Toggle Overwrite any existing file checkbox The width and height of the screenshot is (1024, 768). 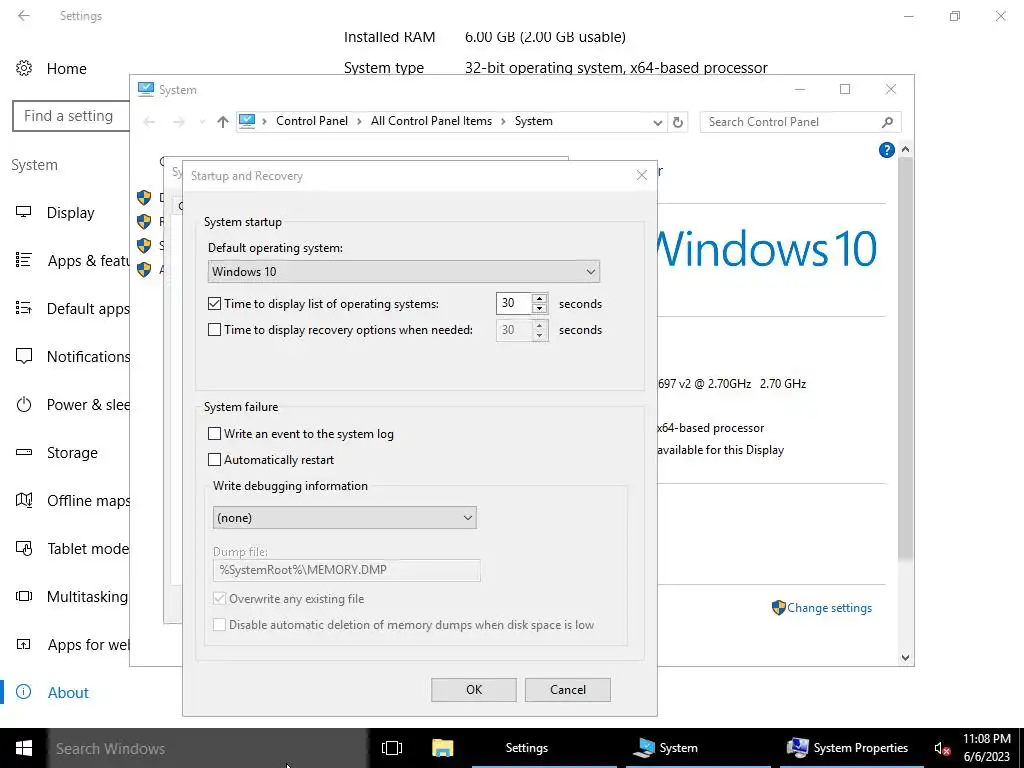click(219, 598)
